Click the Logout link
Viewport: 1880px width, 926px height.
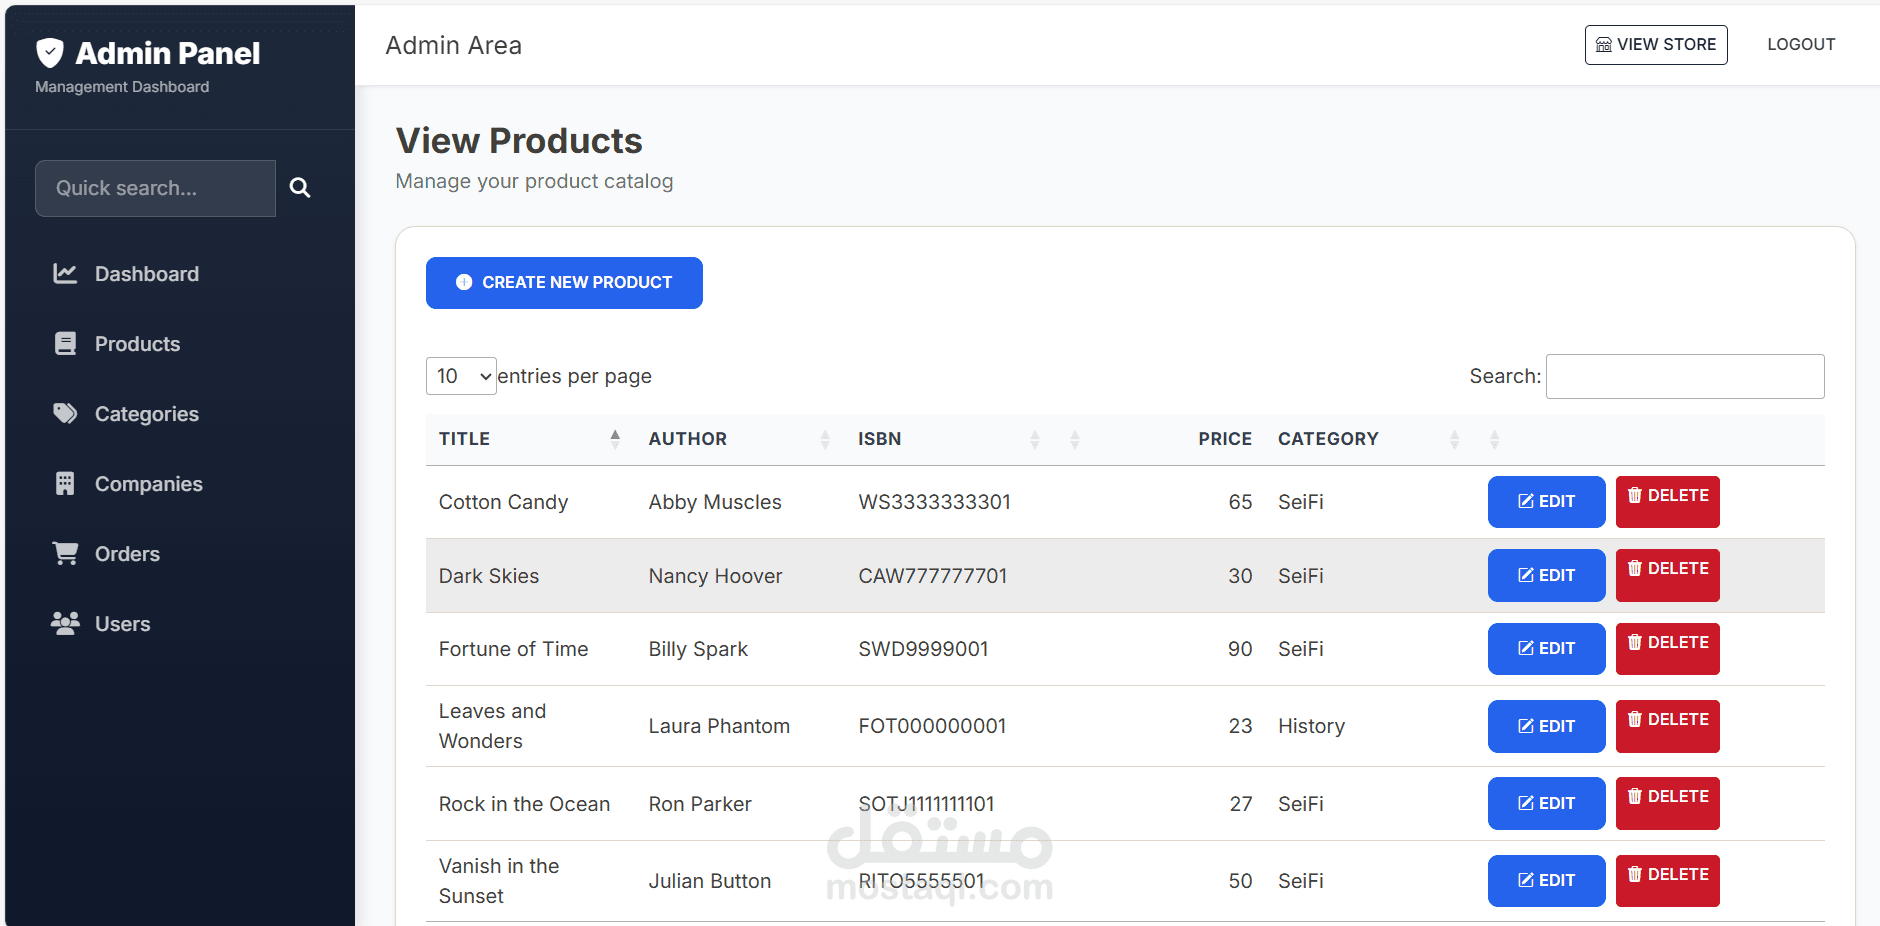1800,44
